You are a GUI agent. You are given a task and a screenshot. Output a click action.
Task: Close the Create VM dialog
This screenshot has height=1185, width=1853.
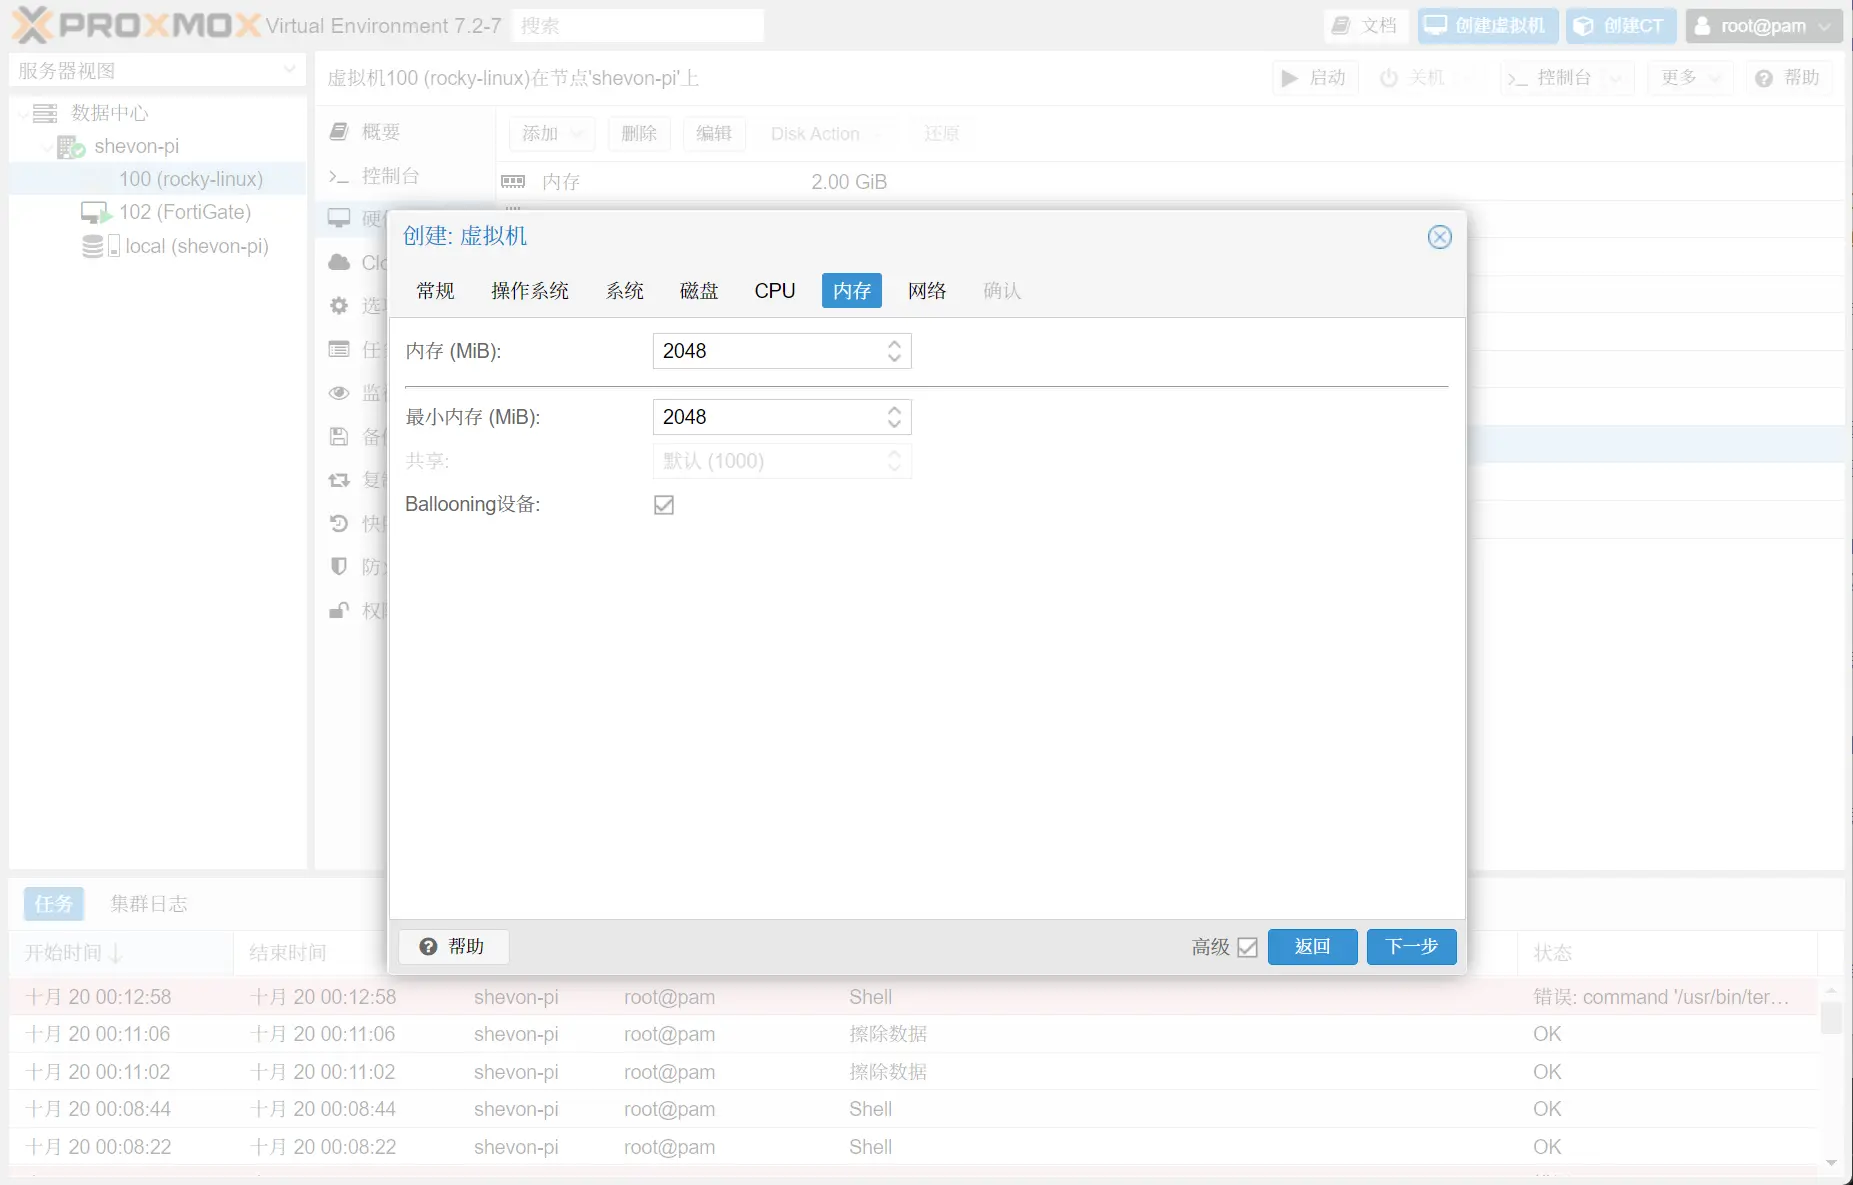click(1439, 237)
